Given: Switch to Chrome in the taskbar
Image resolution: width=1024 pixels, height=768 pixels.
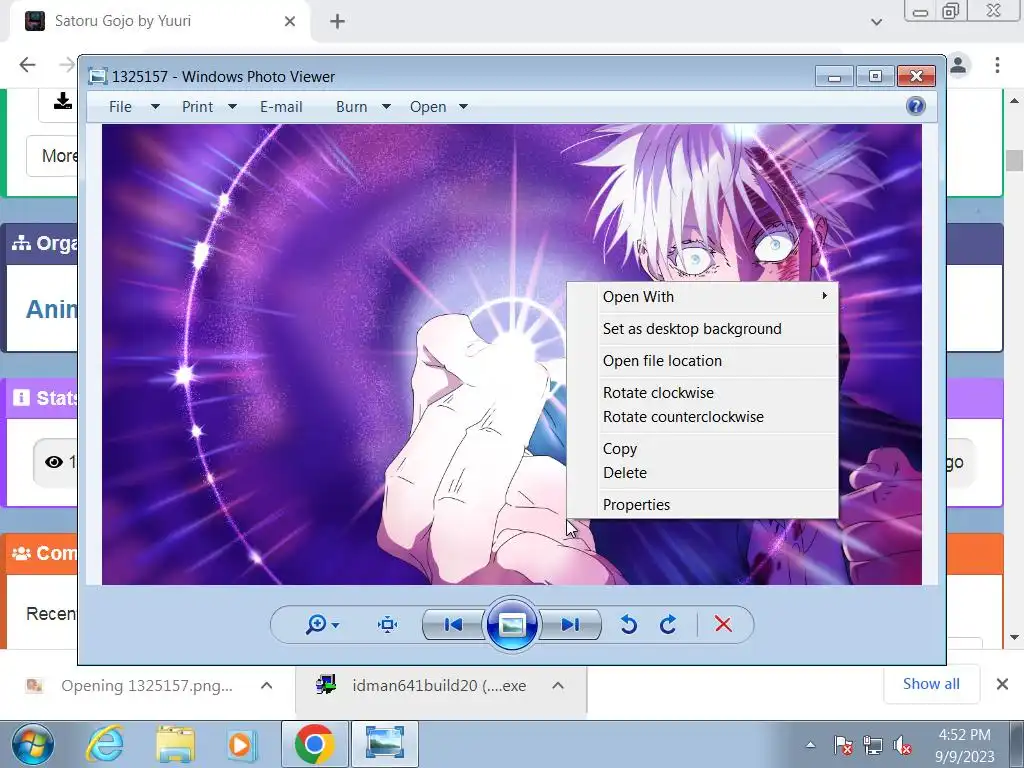Looking at the screenshot, I should (314, 744).
